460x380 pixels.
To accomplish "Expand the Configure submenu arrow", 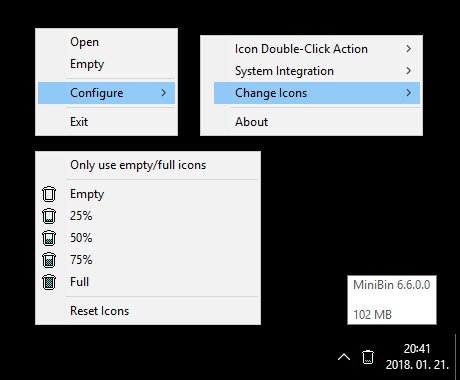I will [163, 93].
